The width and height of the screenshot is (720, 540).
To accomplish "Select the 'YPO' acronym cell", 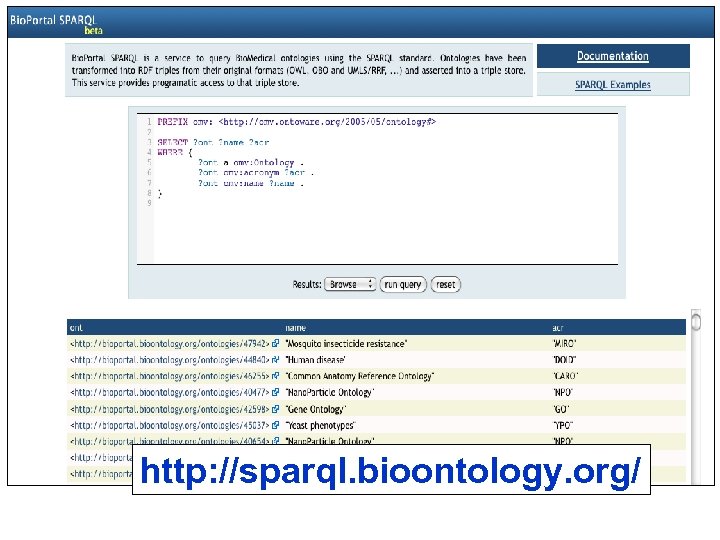I will [563, 425].
